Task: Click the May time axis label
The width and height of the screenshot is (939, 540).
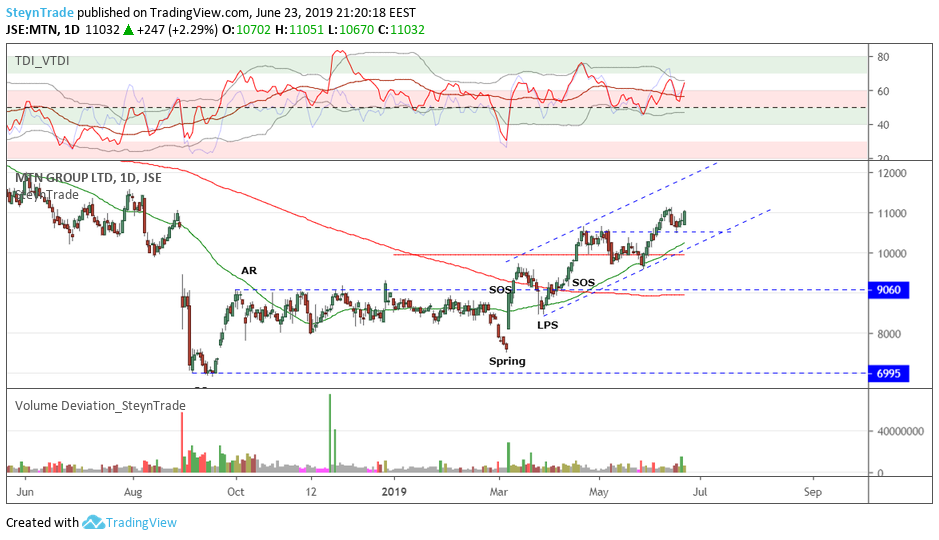Action: [598, 492]
